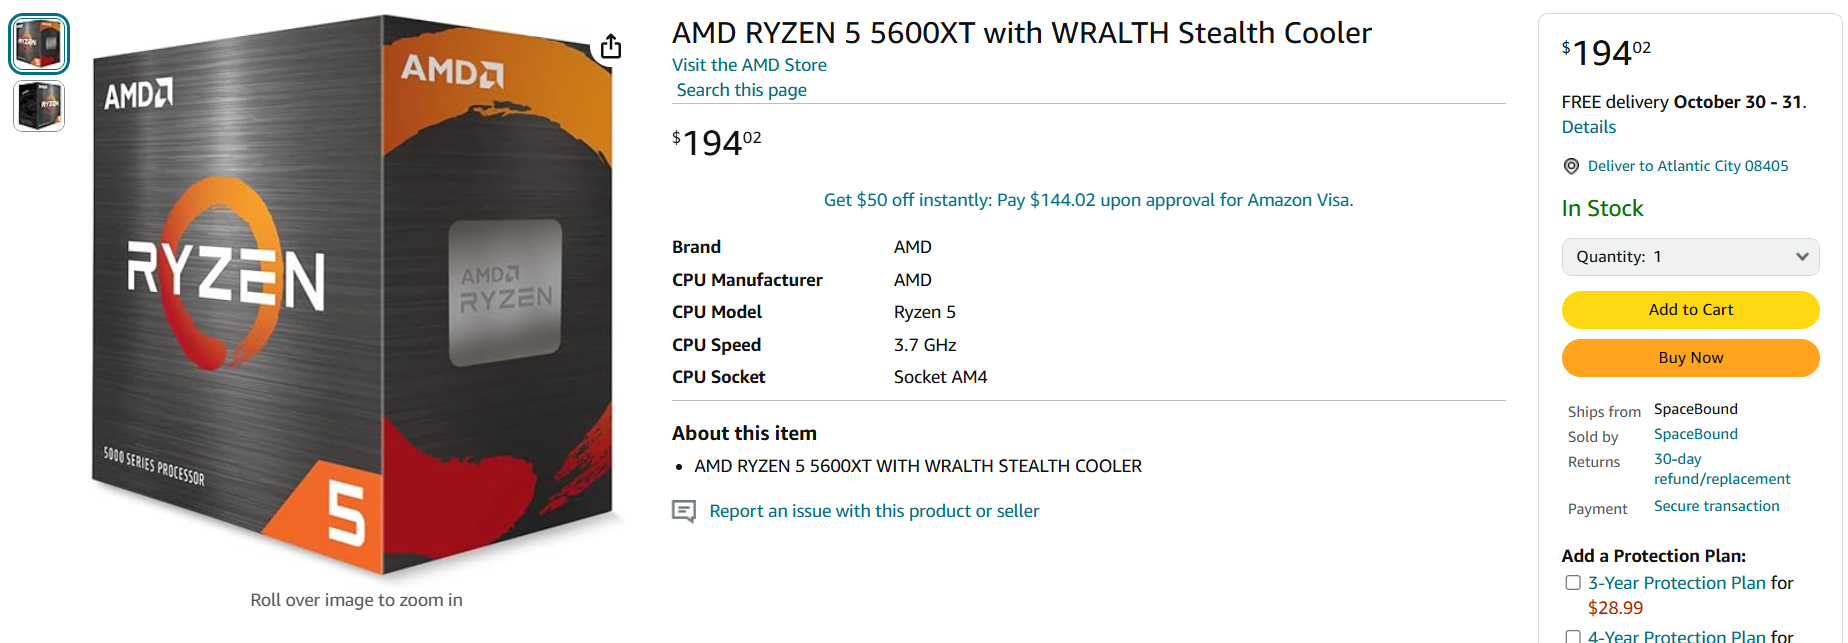Check the 4-Year Protection Plan checkbox

click(1573, 636)
